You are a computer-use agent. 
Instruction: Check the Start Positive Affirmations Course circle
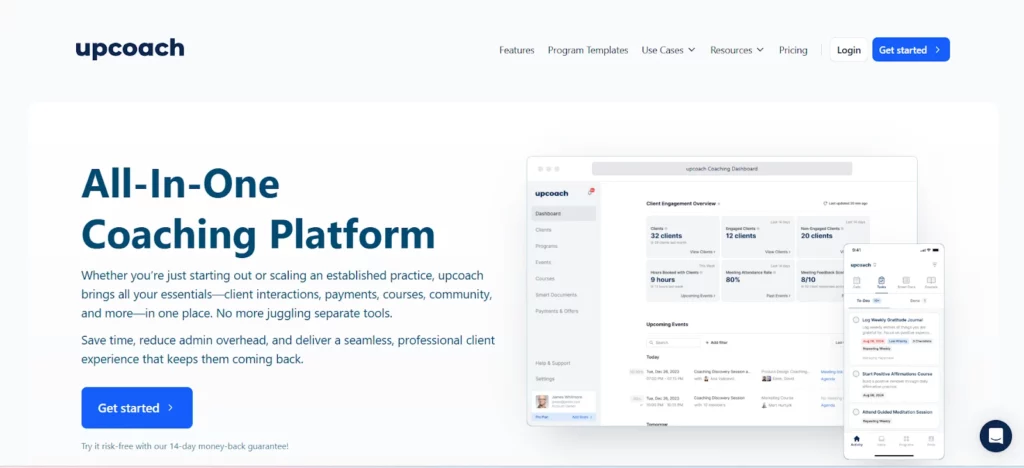856,373
